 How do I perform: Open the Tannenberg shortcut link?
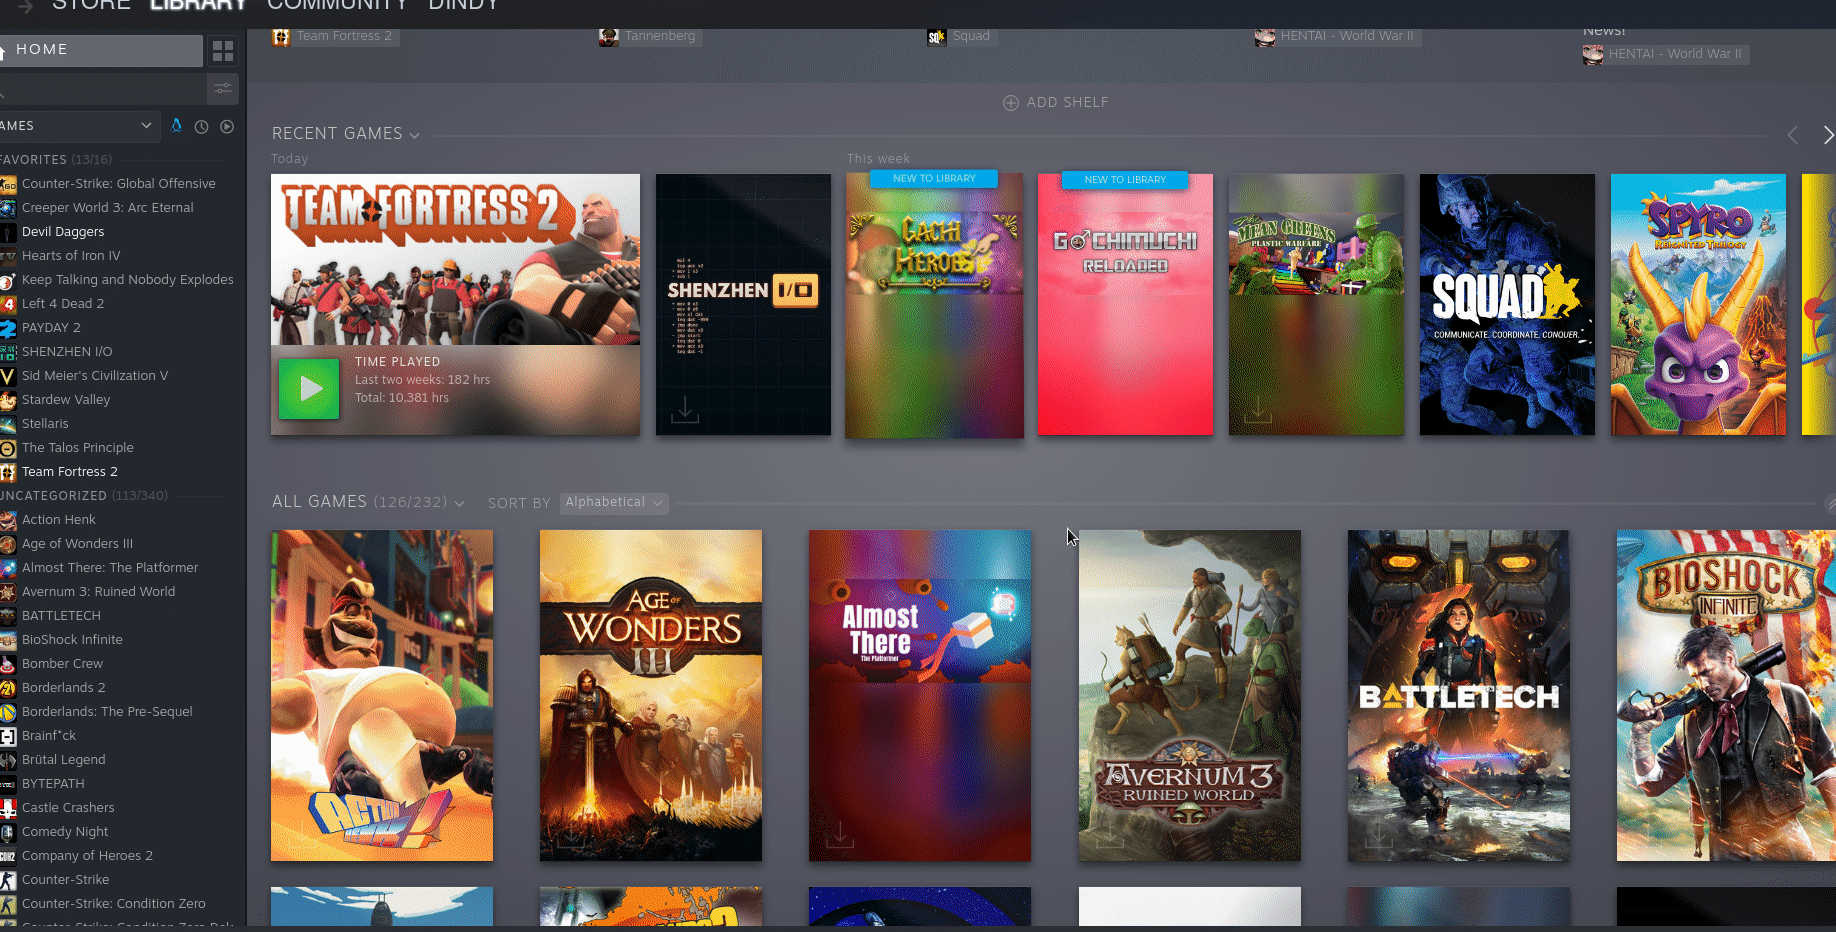pyautogui.click(x=648, y=37)
